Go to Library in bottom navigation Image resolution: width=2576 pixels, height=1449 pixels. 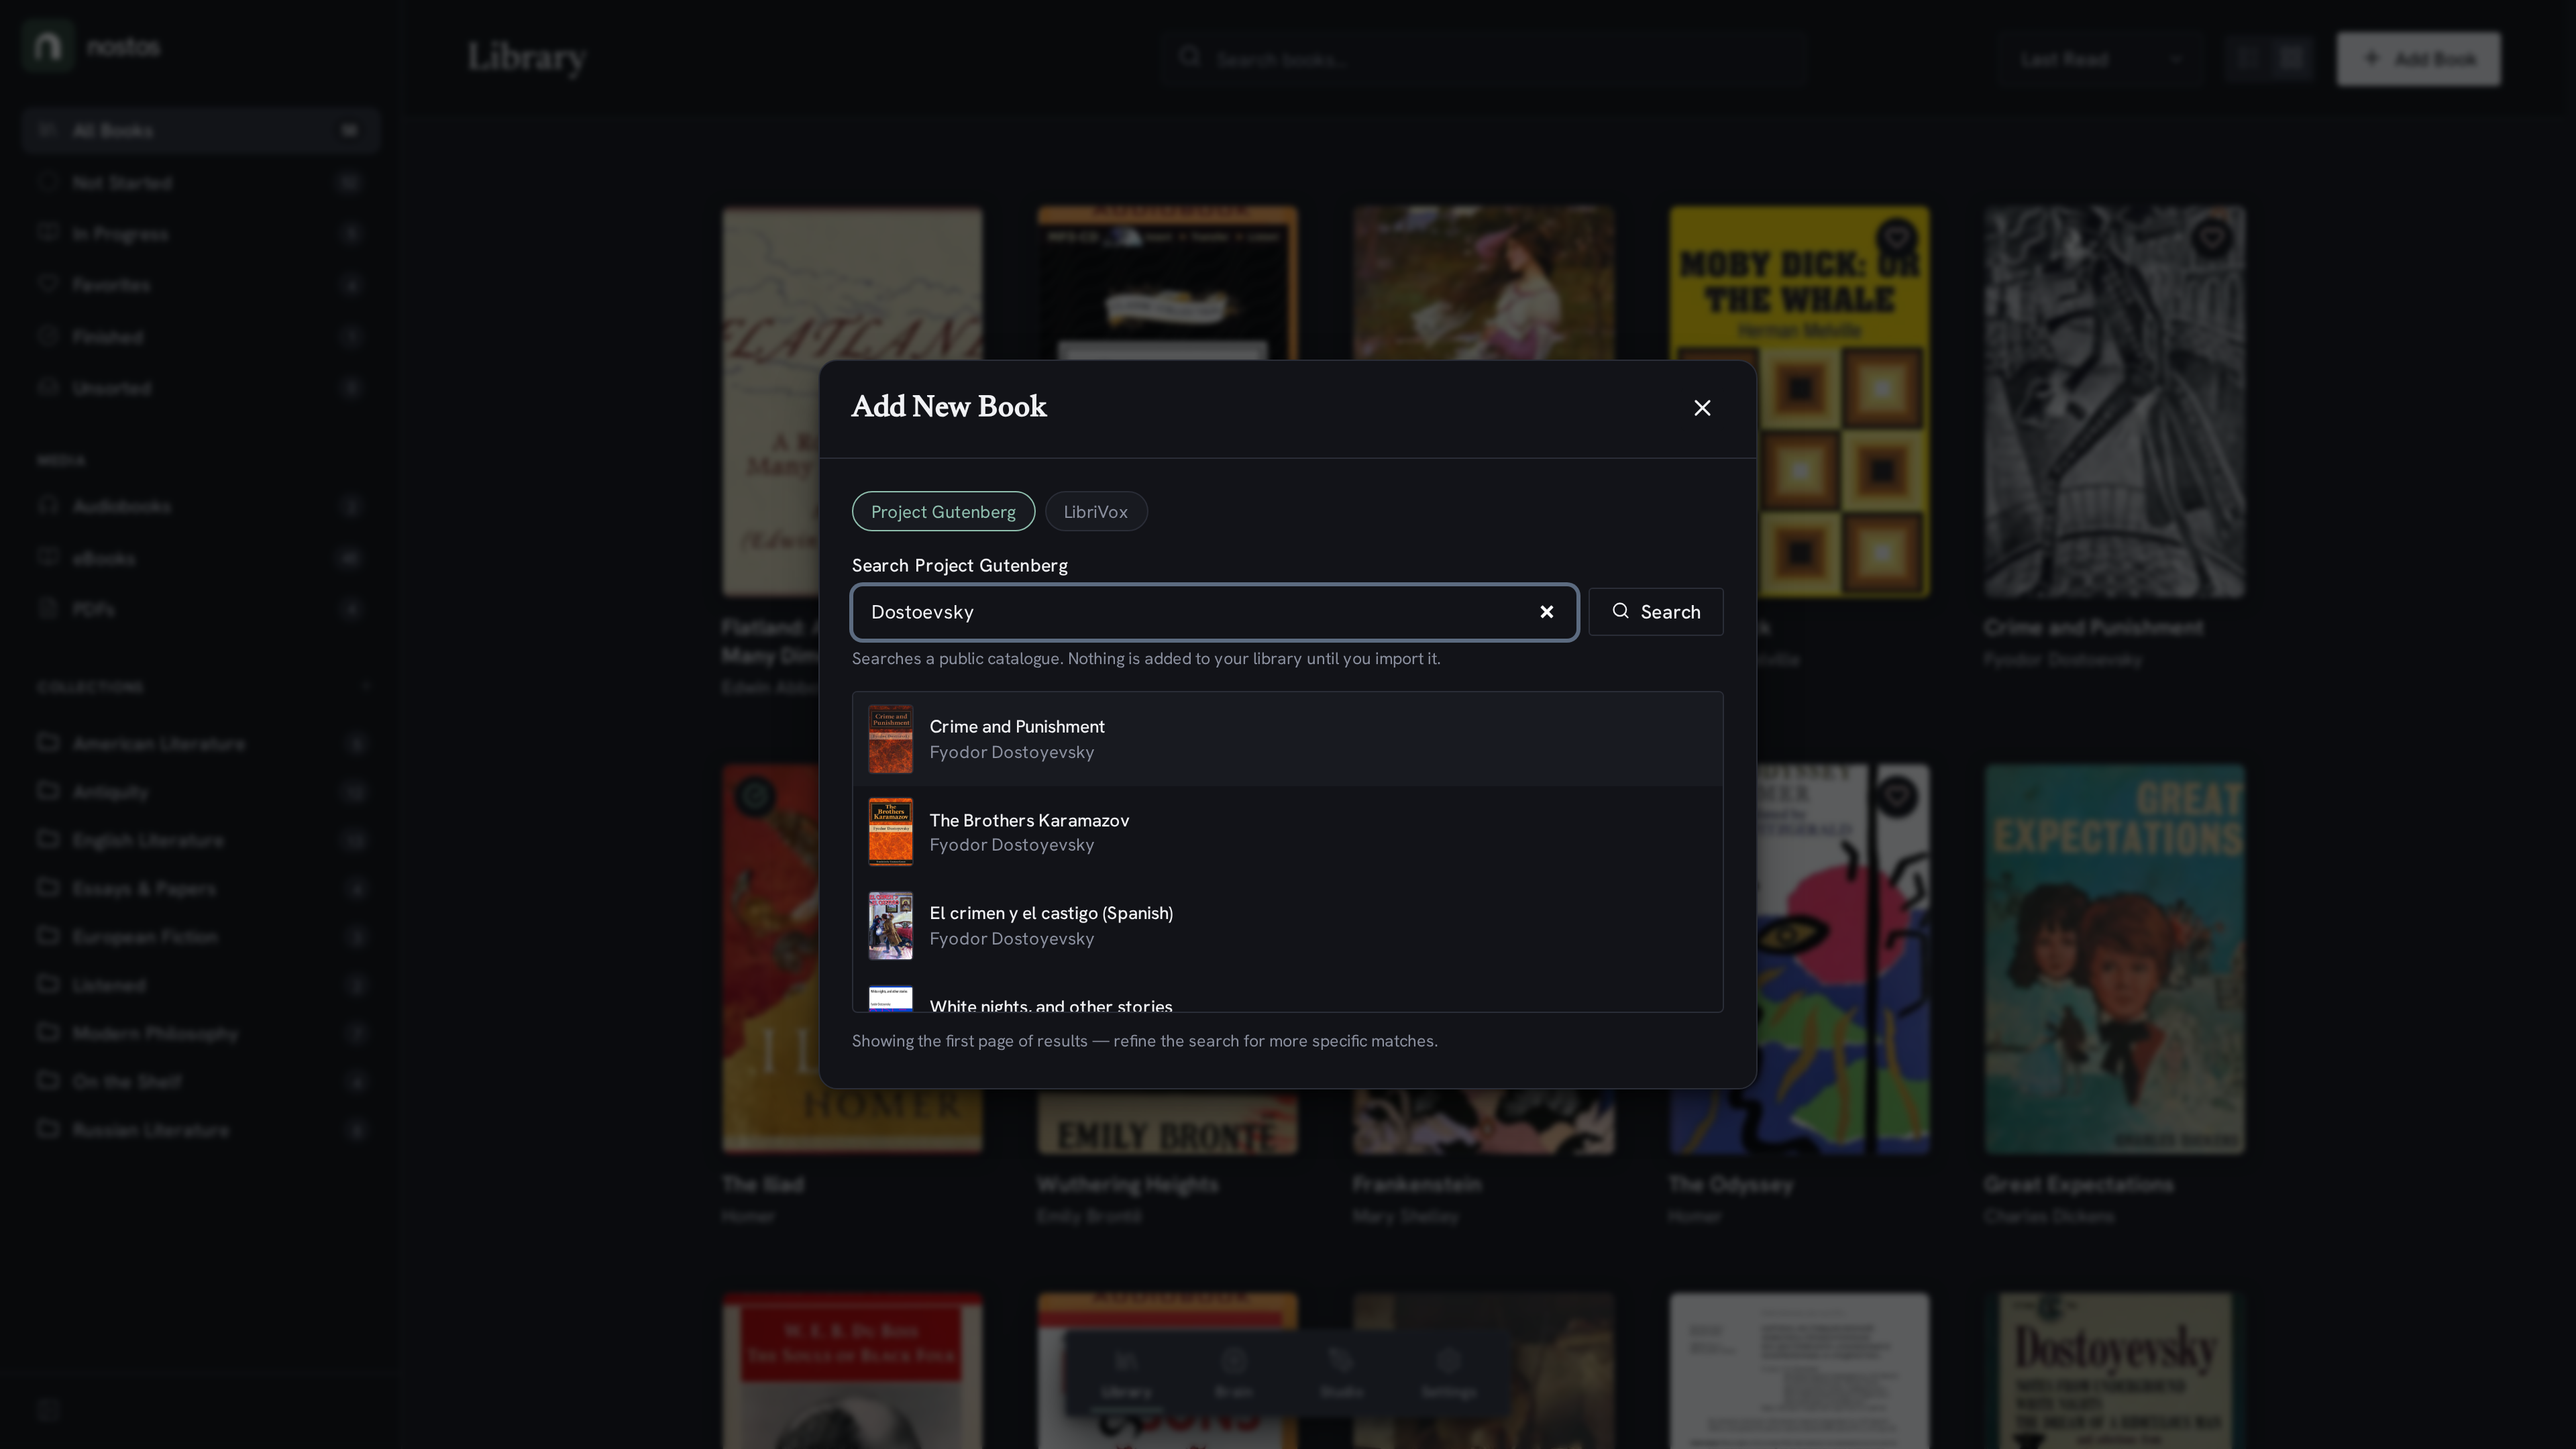coord(1126,1373)
